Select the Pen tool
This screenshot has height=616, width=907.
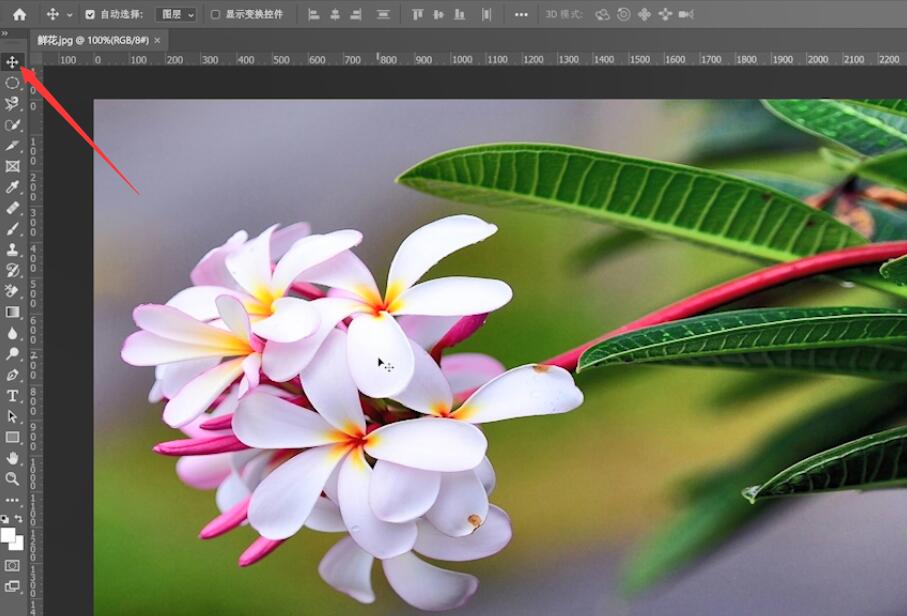pyautogui.click(x=12, y=375)
